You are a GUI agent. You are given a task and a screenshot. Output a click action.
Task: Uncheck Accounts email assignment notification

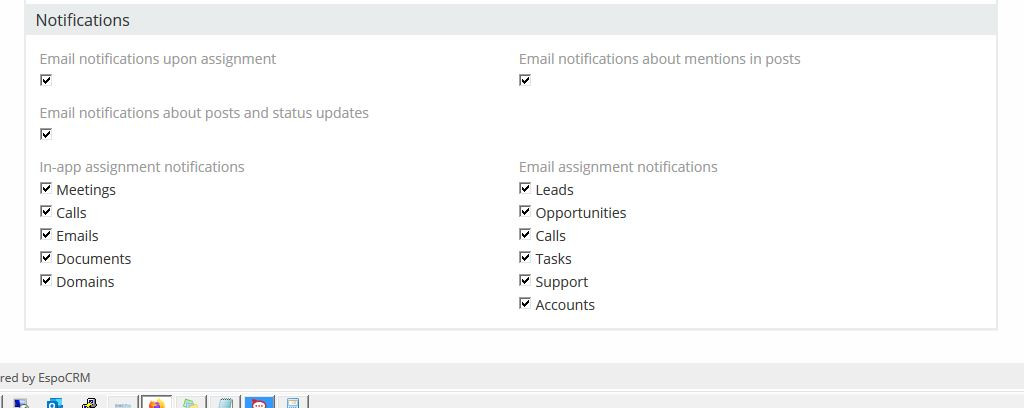525,304
